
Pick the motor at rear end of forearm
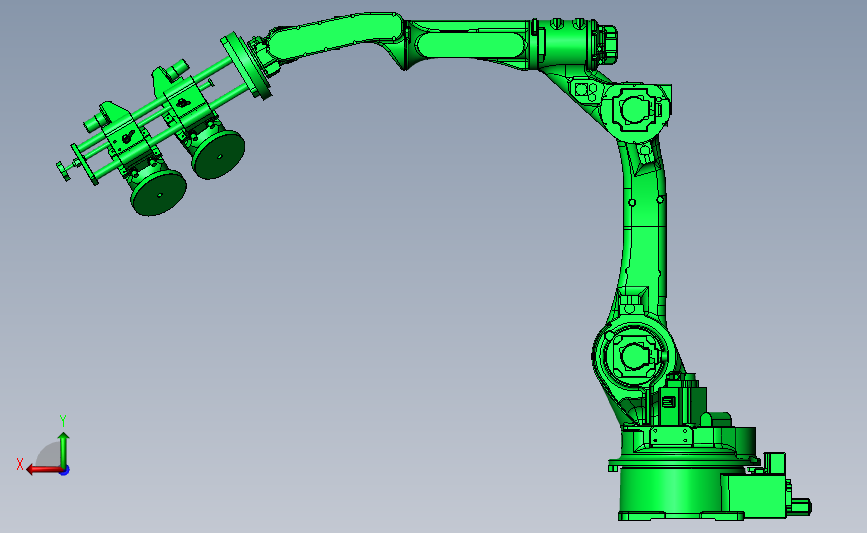tap(605, 43)
